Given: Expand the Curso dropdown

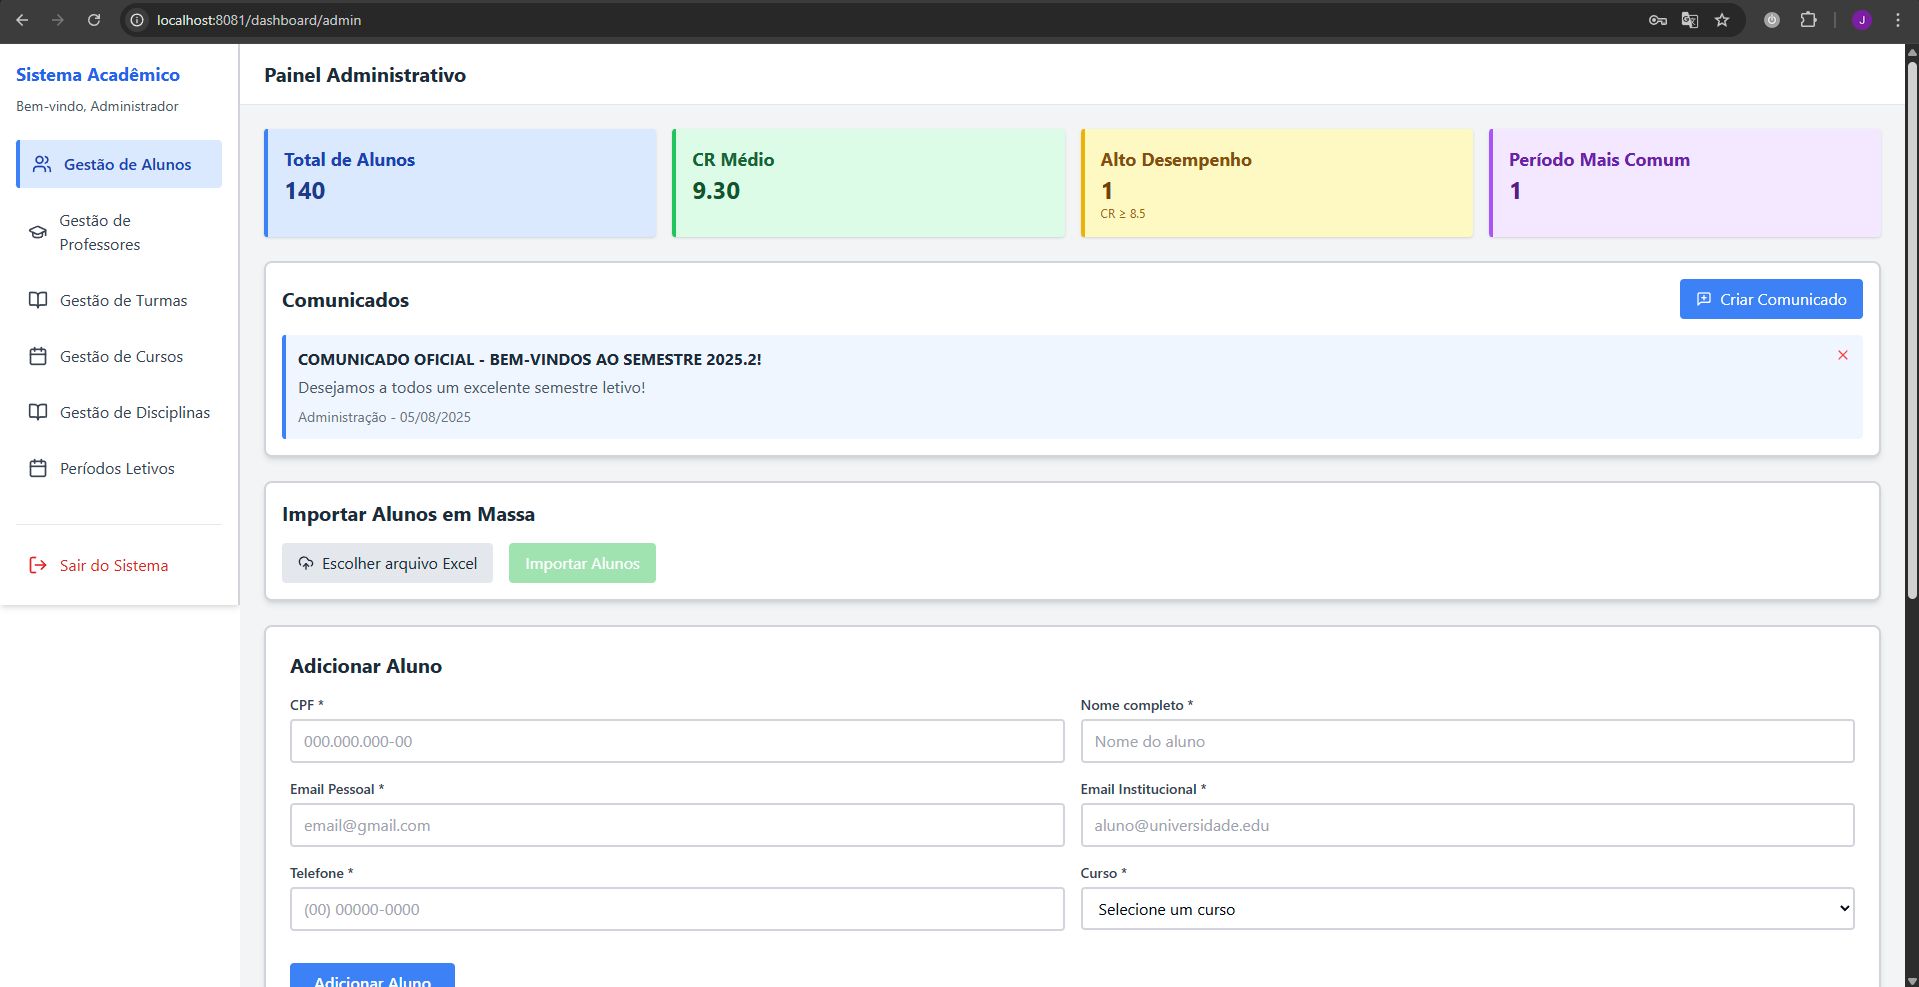Looking at the screenshot, I should [1467, 909].
